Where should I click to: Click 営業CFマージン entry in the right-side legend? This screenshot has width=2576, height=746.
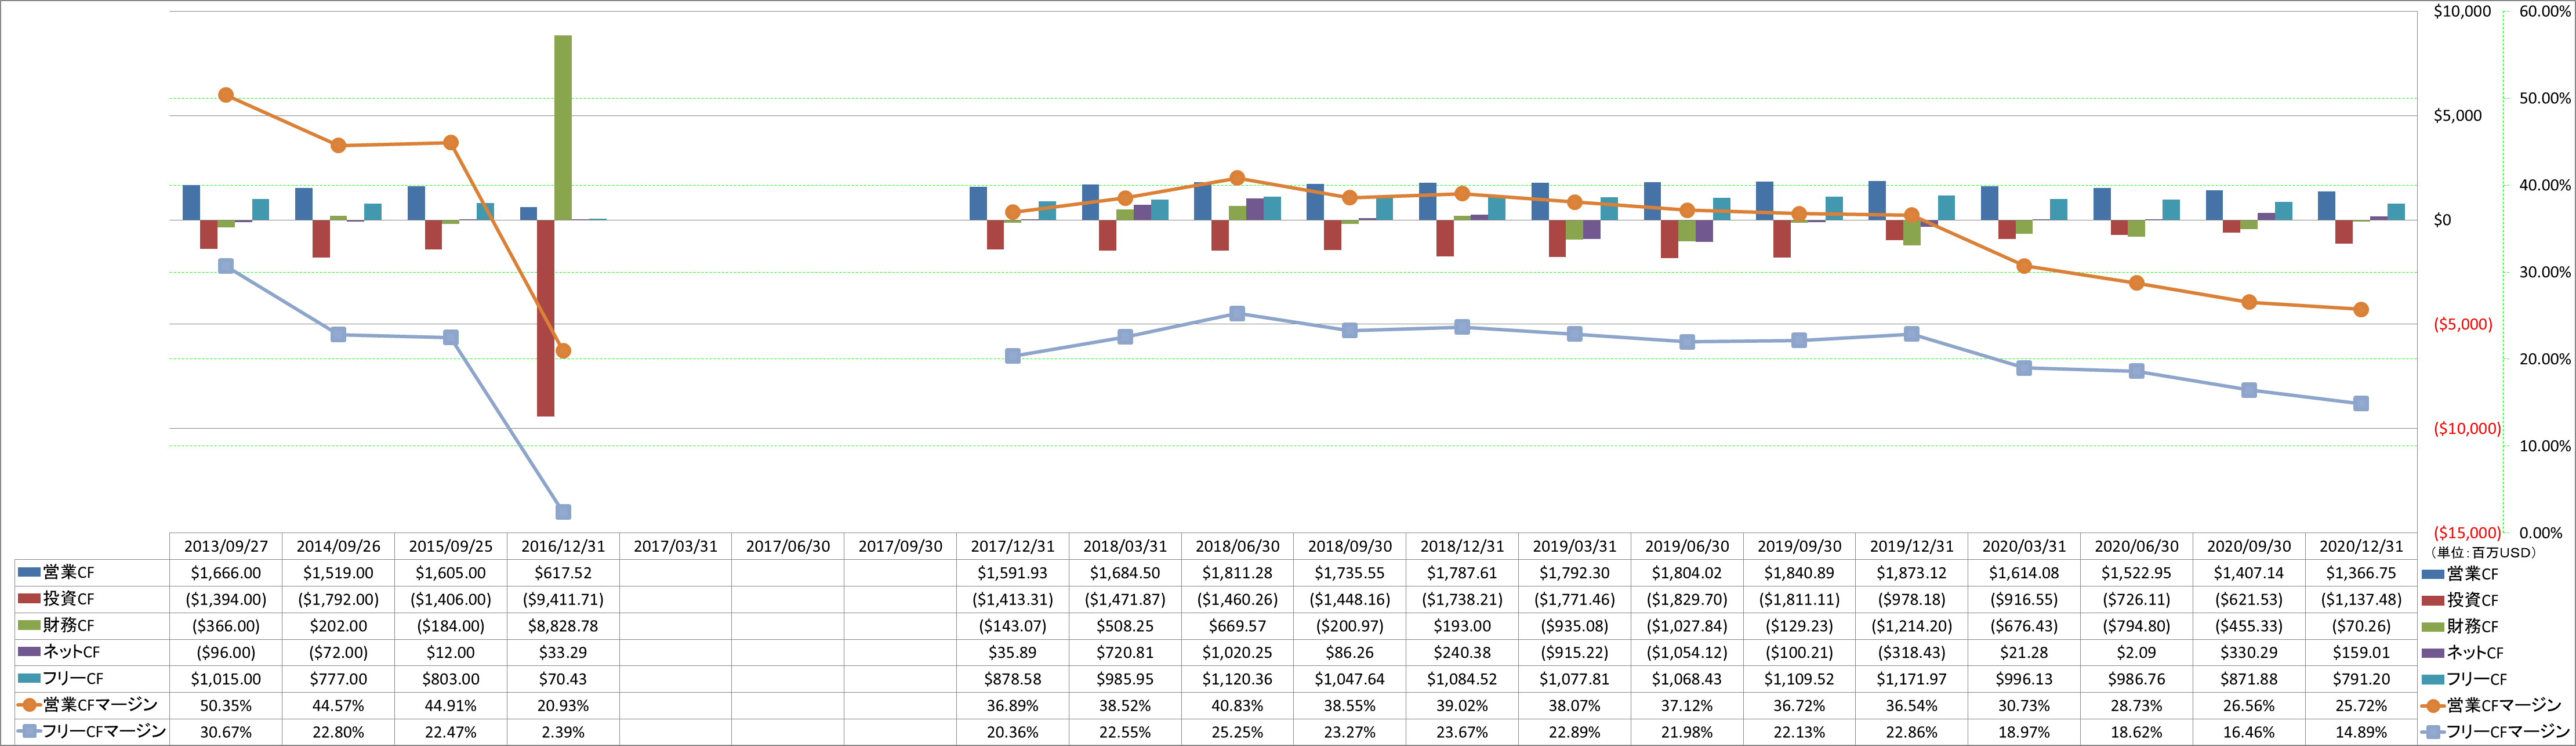click(2491, 705)
